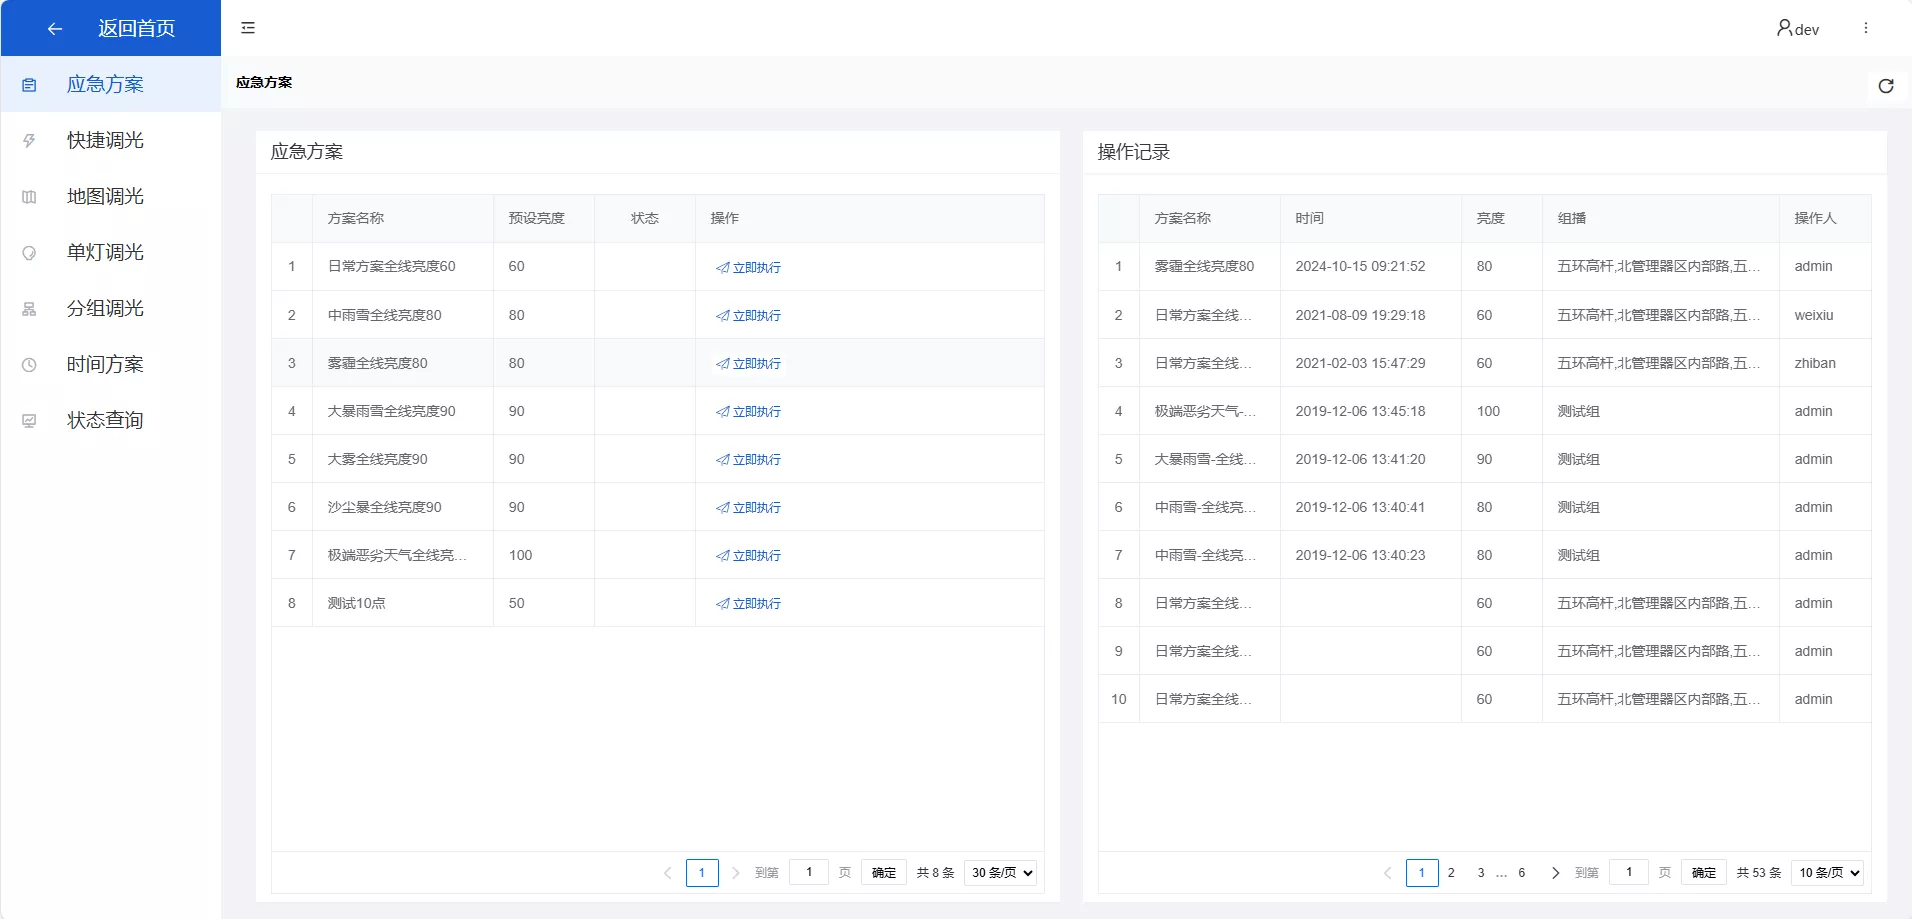The width and height of the screenshot is (1912, 919).
Task: Click the 状态查询 monitor icon
Action: tap(29, 421)
